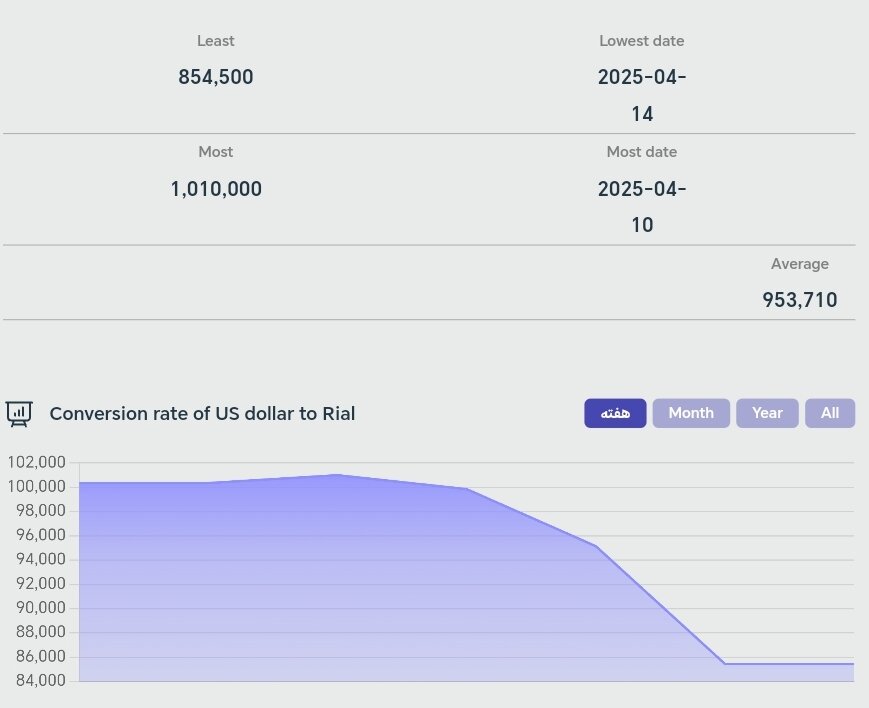Click the lowest date value 2025-04-14

pos(642,95)
